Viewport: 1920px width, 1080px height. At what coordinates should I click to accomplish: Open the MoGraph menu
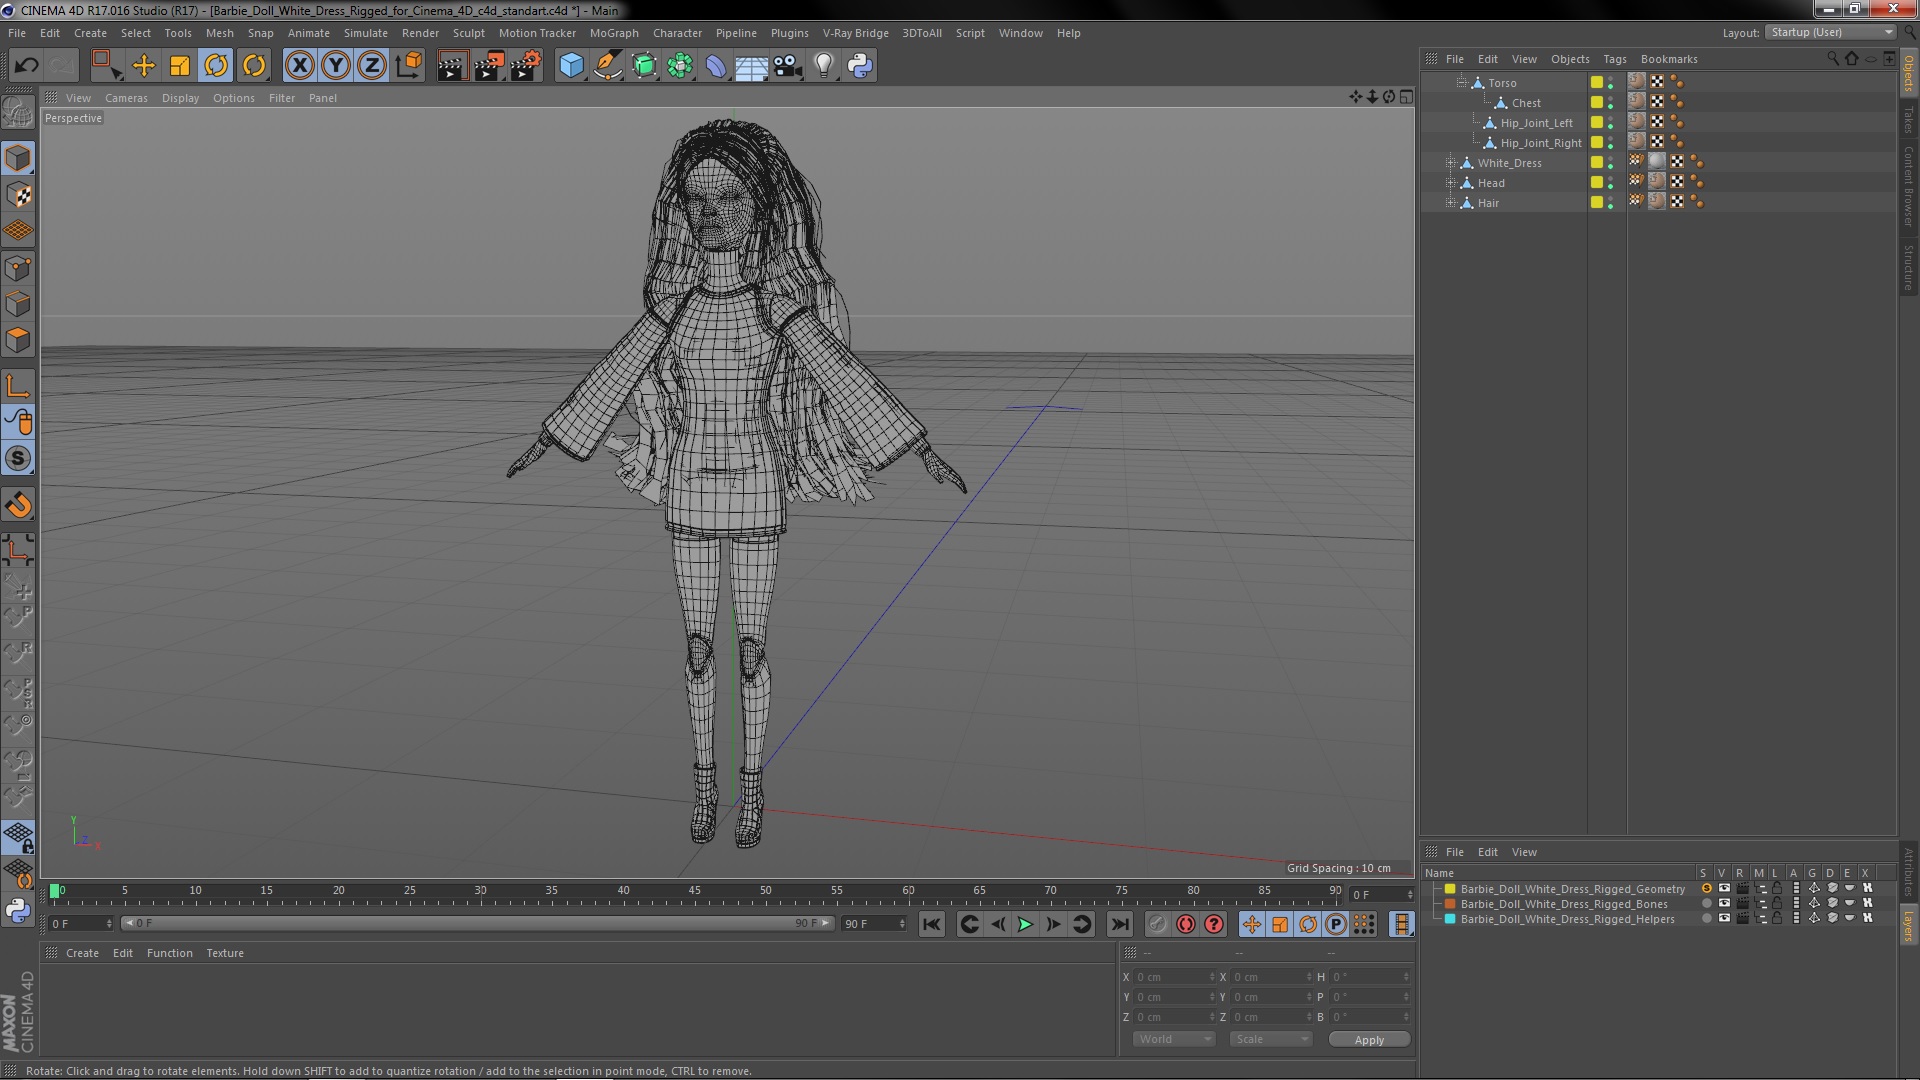click(614, 33)
